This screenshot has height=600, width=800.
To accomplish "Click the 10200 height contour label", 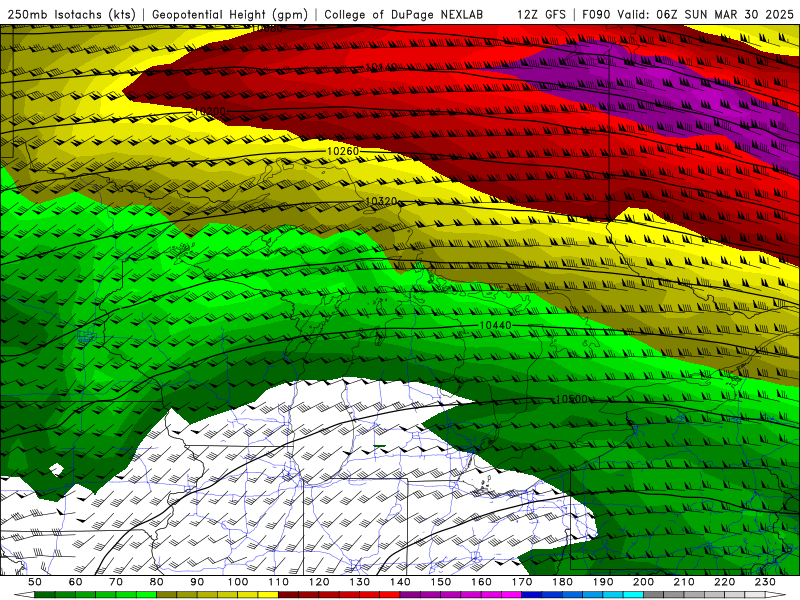I will coord(210,111).
